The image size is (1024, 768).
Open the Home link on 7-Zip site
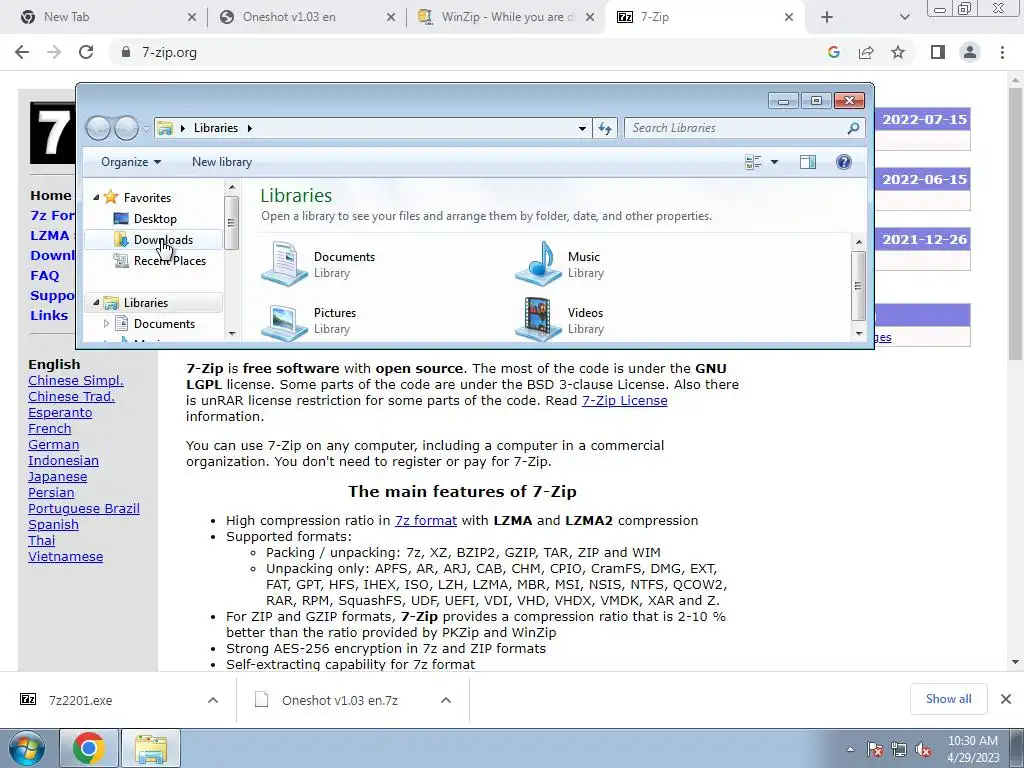pyautogui.click(x=51, y=195)
